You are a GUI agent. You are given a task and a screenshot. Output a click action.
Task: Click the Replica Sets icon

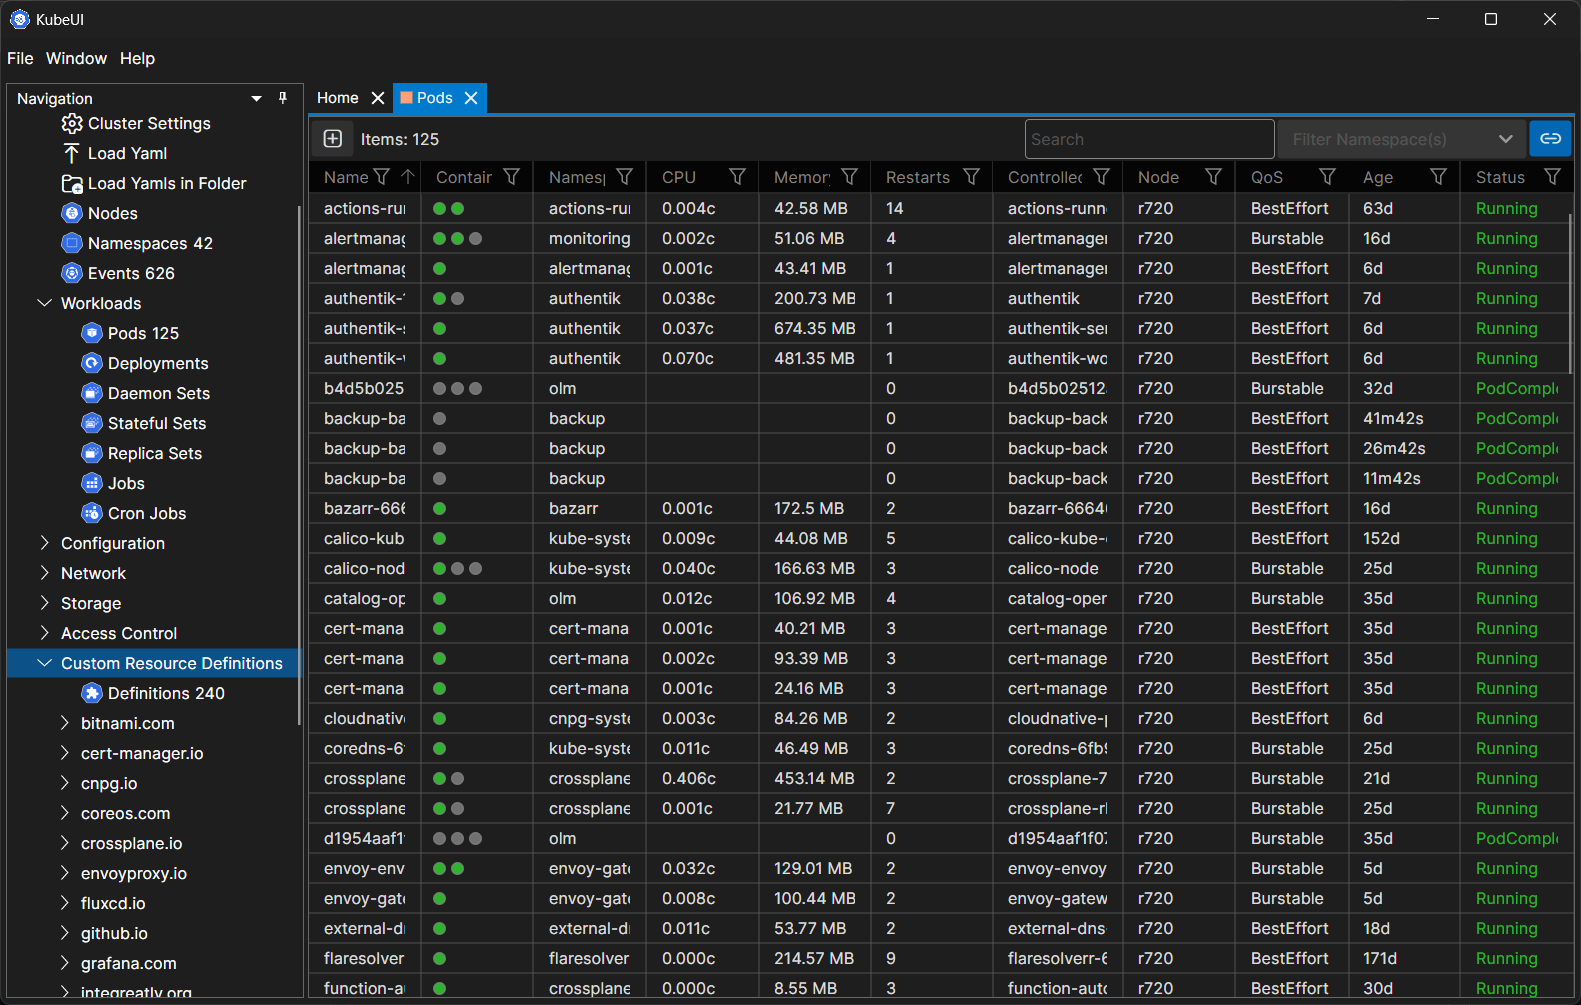pos(92,453)
